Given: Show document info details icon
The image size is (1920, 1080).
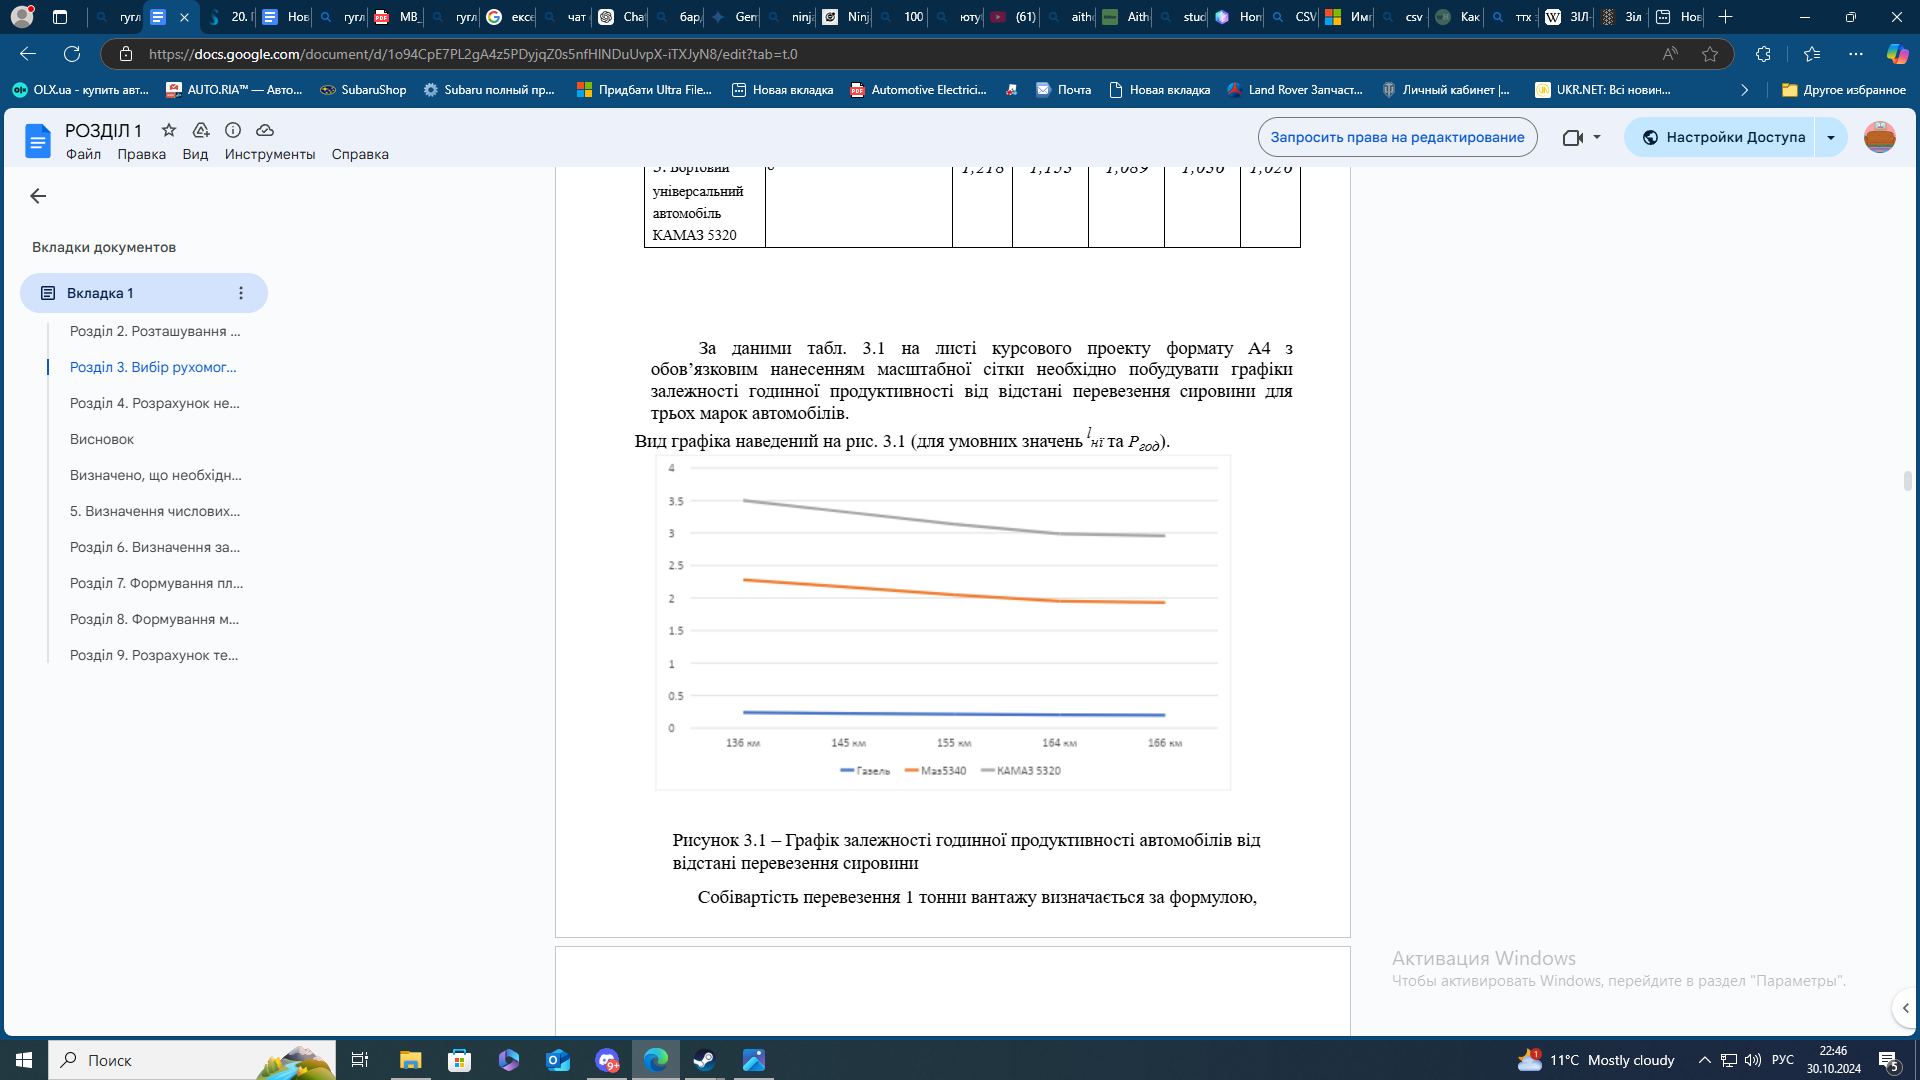Looking at the screenshot, I should (233, 130).
